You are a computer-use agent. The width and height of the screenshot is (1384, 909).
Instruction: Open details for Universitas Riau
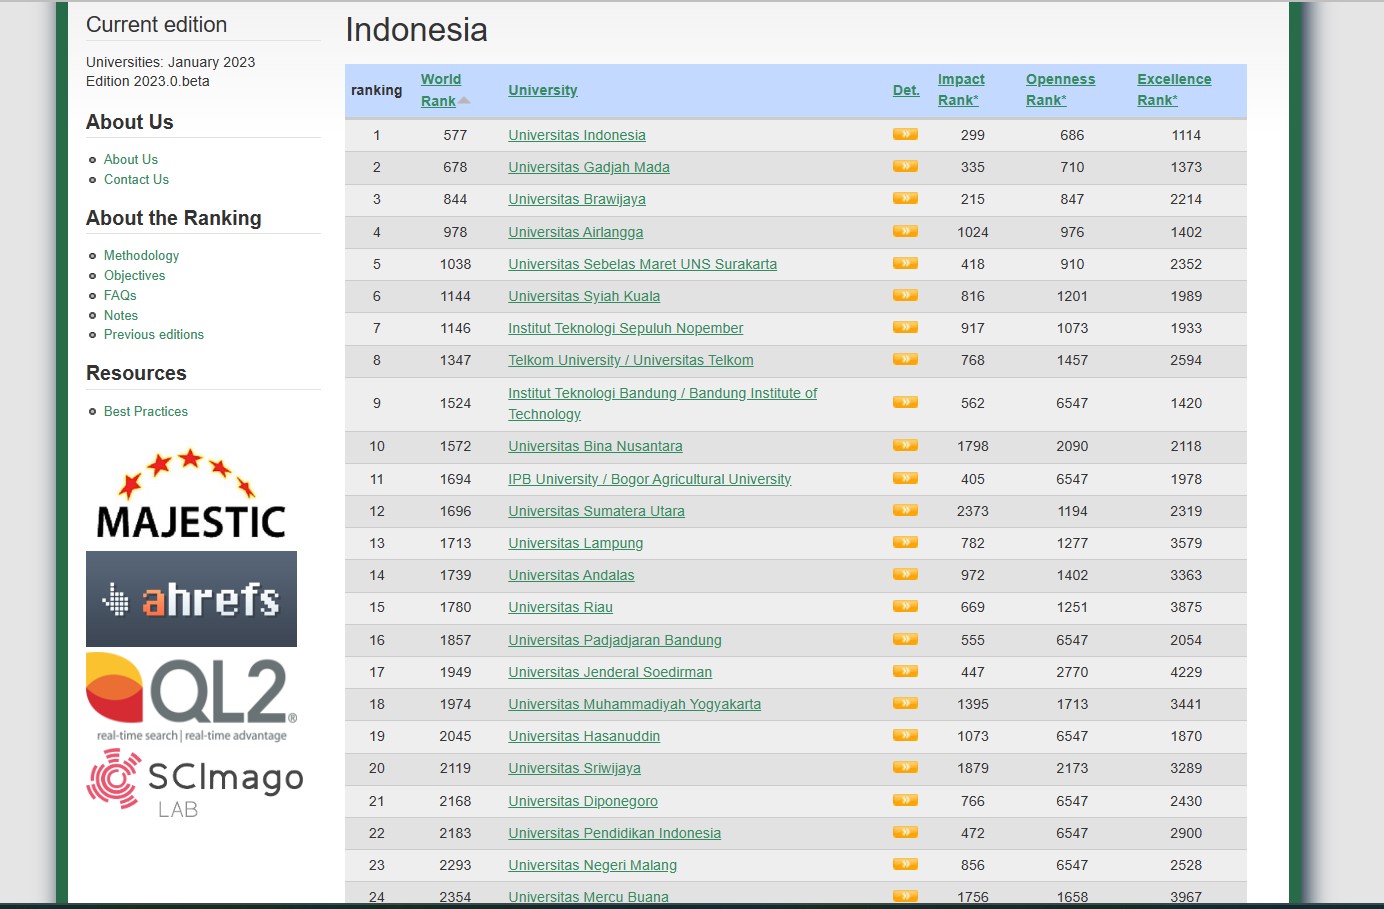point(905,607)
